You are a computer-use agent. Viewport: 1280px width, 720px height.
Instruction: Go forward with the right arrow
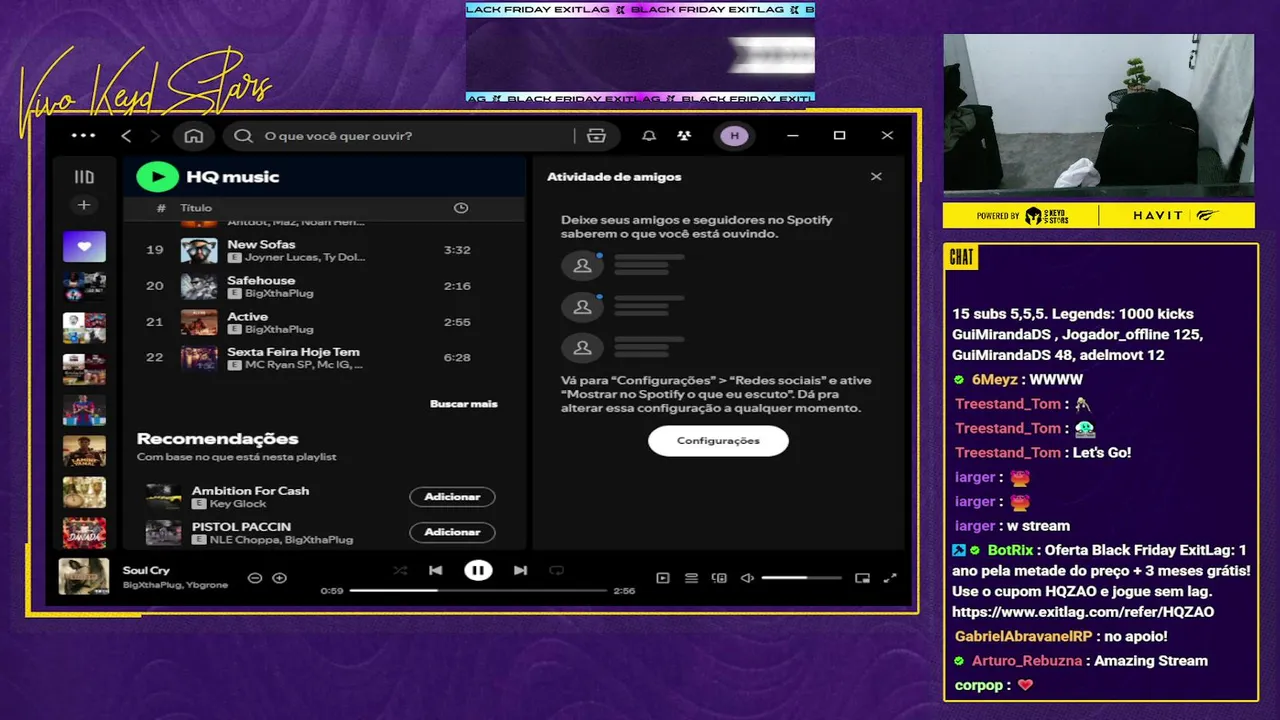click(x=155, y=136)
